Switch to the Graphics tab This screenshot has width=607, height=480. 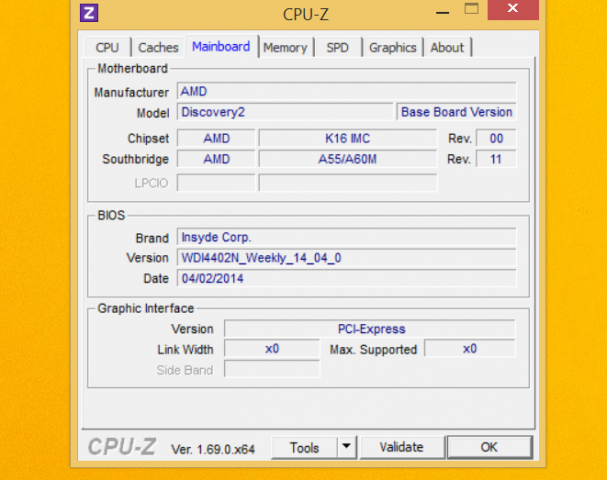(x=392, y=47)
